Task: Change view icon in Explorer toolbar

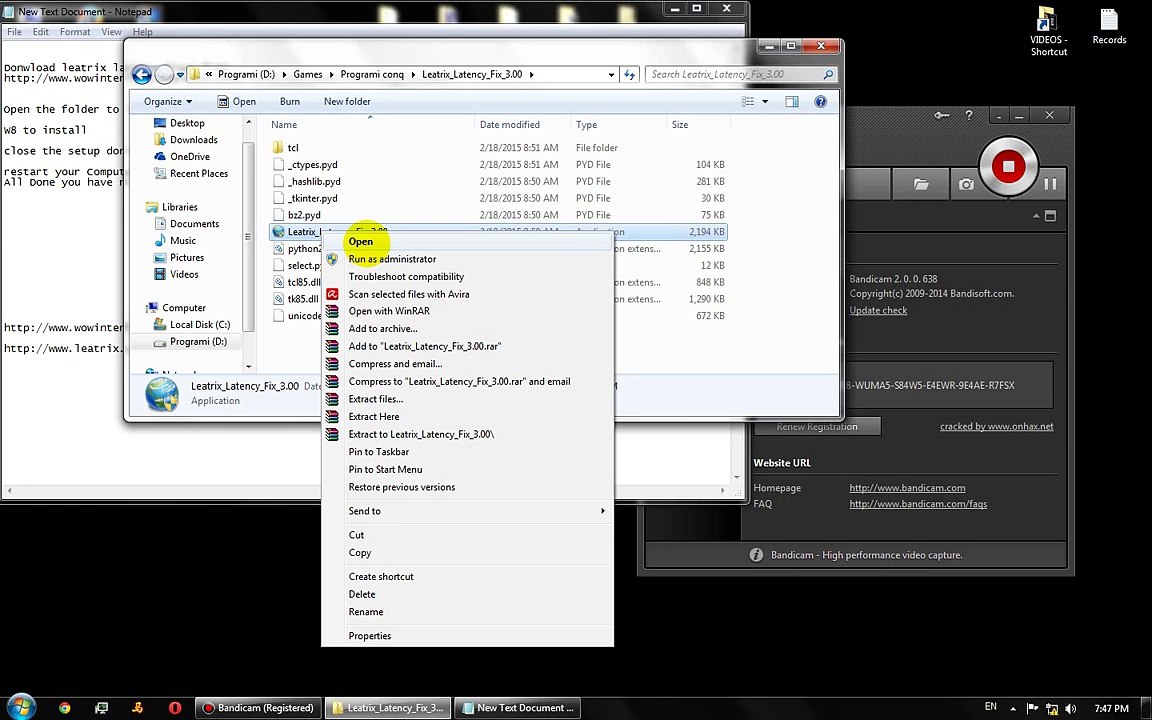Action: click(748, 101)
